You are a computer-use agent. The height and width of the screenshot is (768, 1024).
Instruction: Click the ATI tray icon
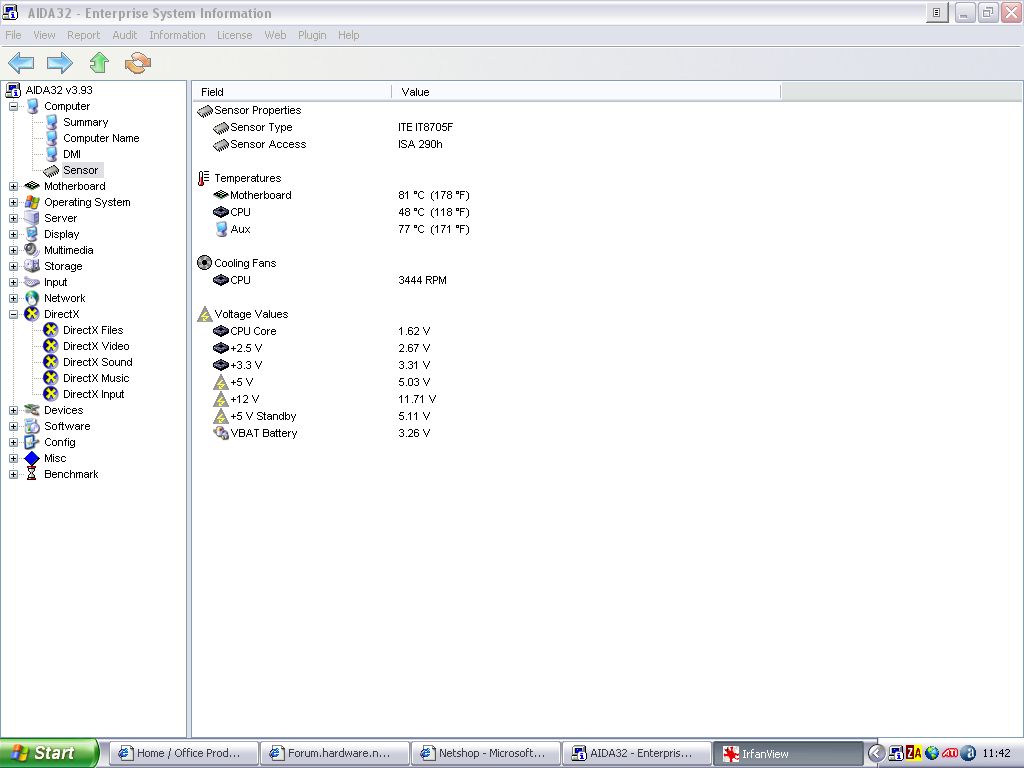point(950,753)
